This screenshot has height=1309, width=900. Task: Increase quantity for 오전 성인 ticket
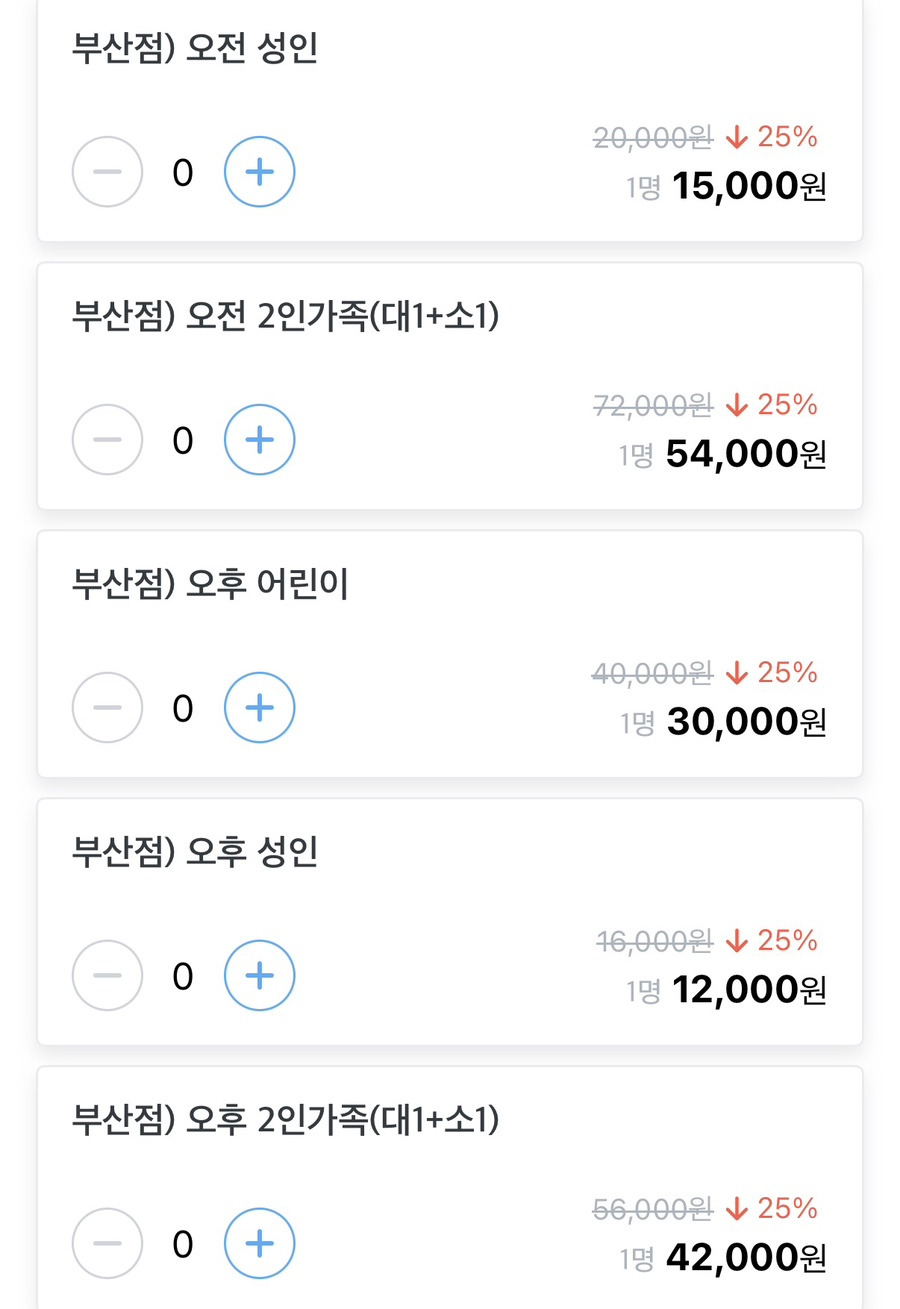coord(259,172)
